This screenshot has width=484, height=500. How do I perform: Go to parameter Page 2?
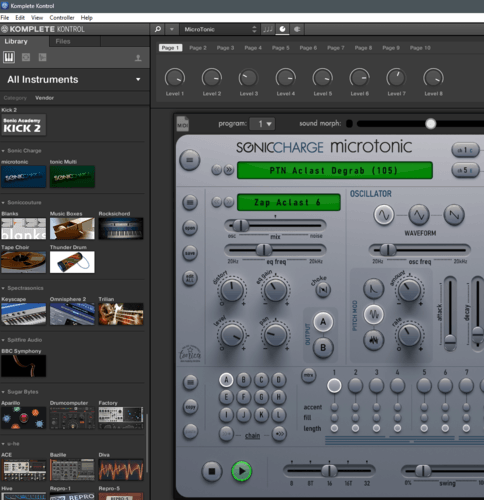[198, 48]
